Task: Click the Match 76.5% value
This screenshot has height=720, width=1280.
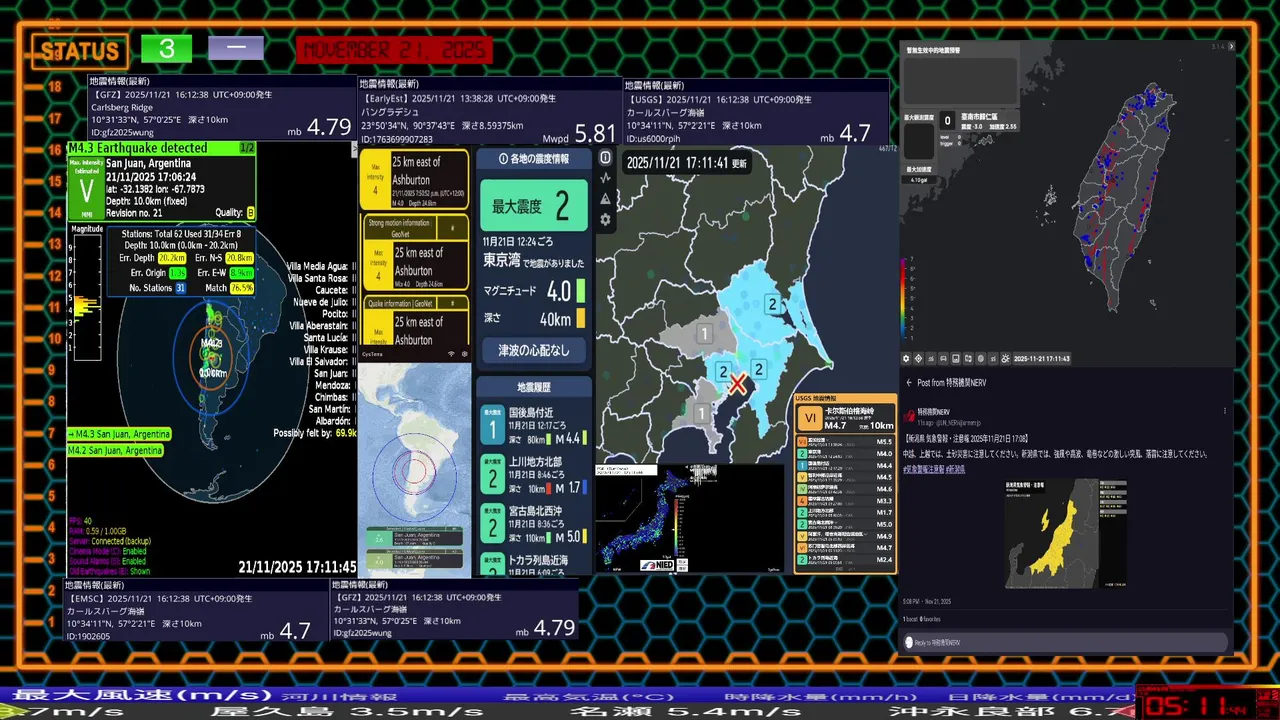Action: [x=241, y=288]
